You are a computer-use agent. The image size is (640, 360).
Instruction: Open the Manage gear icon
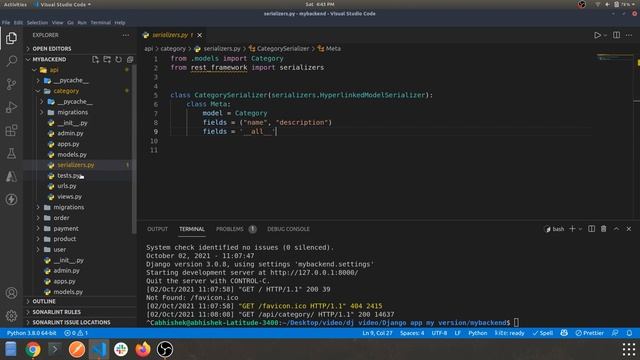(11, 316)
